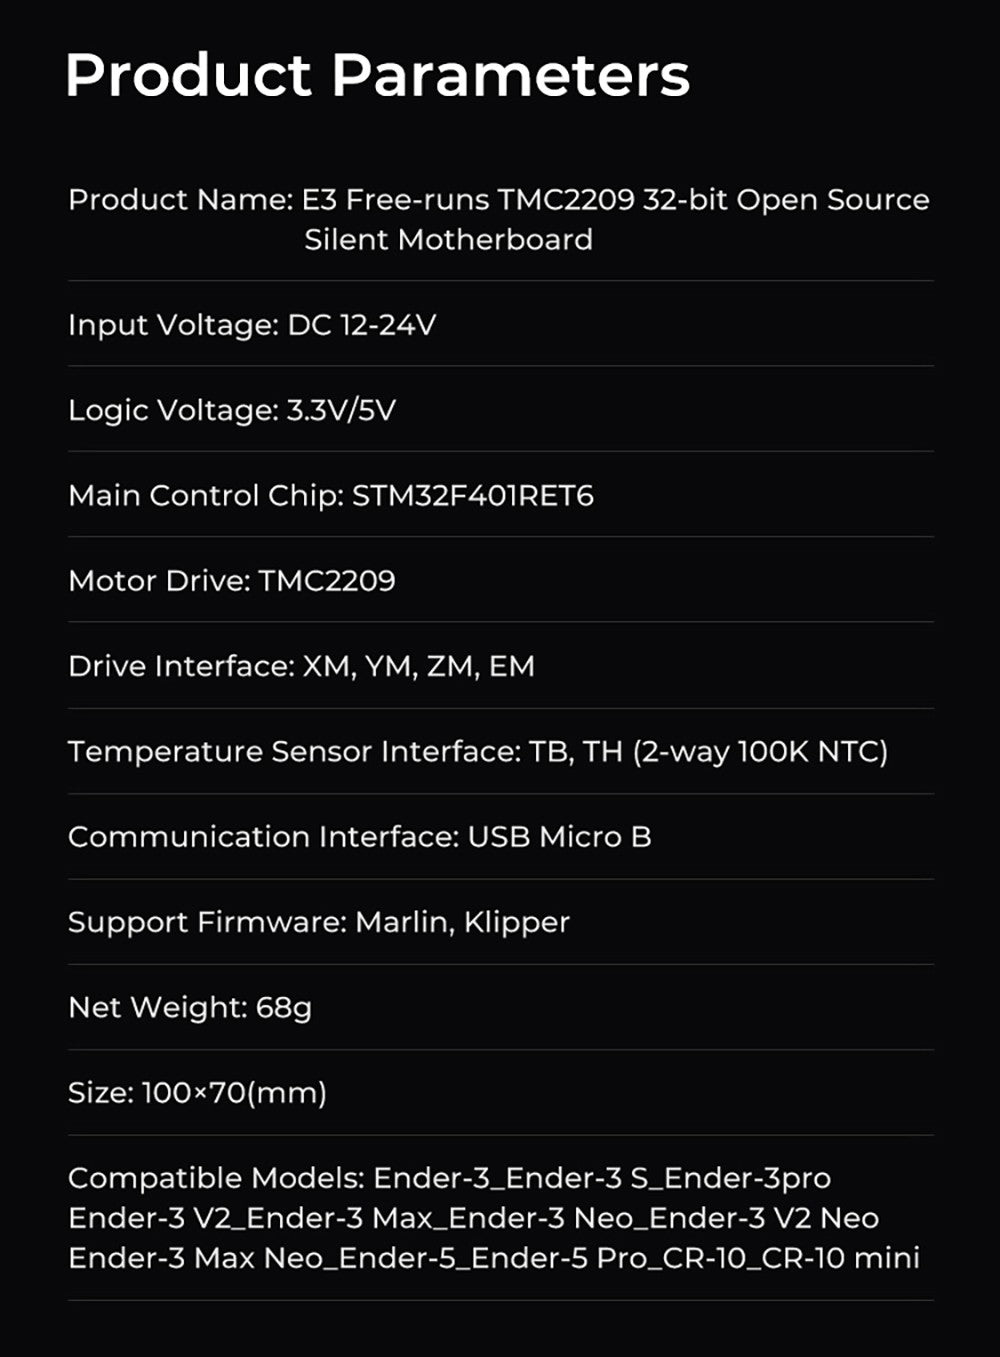Viewport: 1000px width, 1357px height.
Task: Click the "Compatible Models:" label
Action: coord(216,1178)
